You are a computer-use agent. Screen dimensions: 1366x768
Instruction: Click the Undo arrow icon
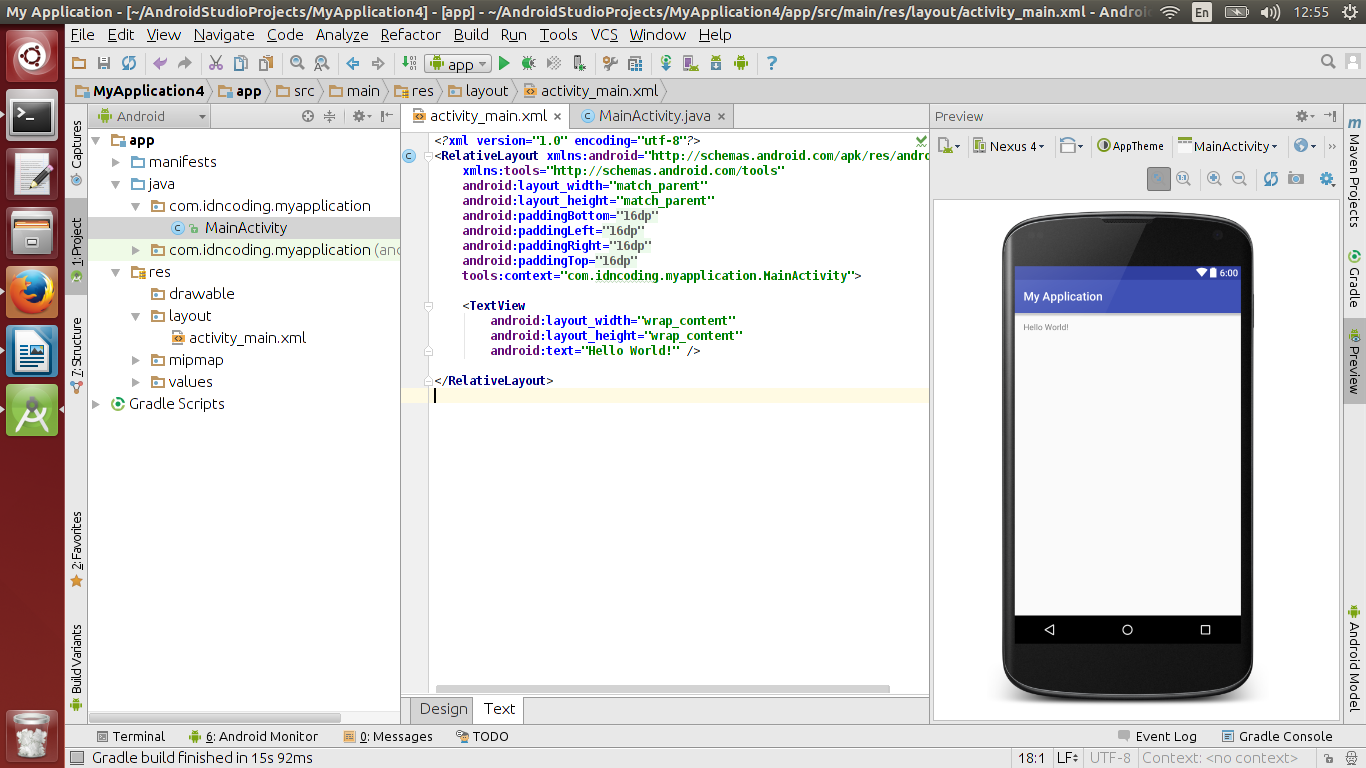point(160,63)
